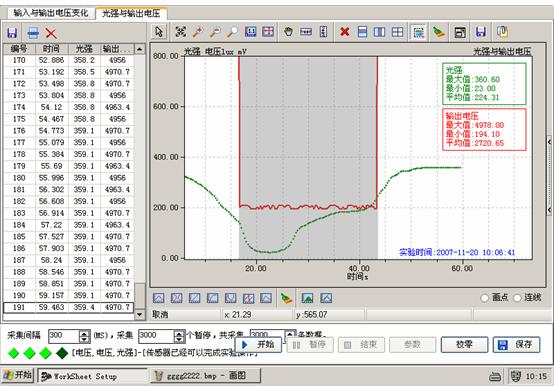
Task: Click the magnifier zoom icon in chart toolbar
Action: pyautogui.click(x=232, y=32)
